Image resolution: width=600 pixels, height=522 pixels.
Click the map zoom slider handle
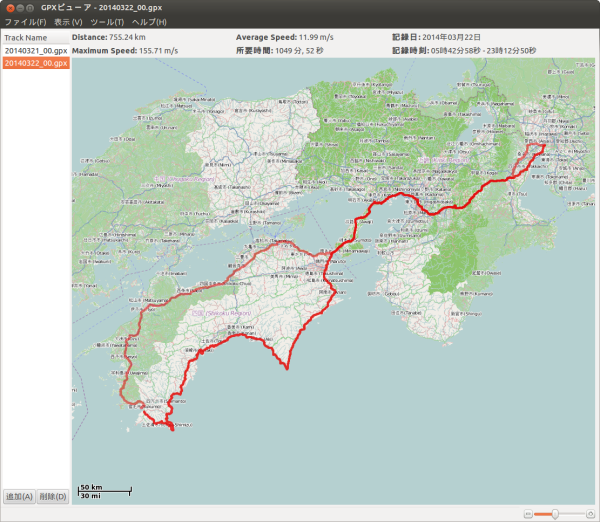coord(554,513)
